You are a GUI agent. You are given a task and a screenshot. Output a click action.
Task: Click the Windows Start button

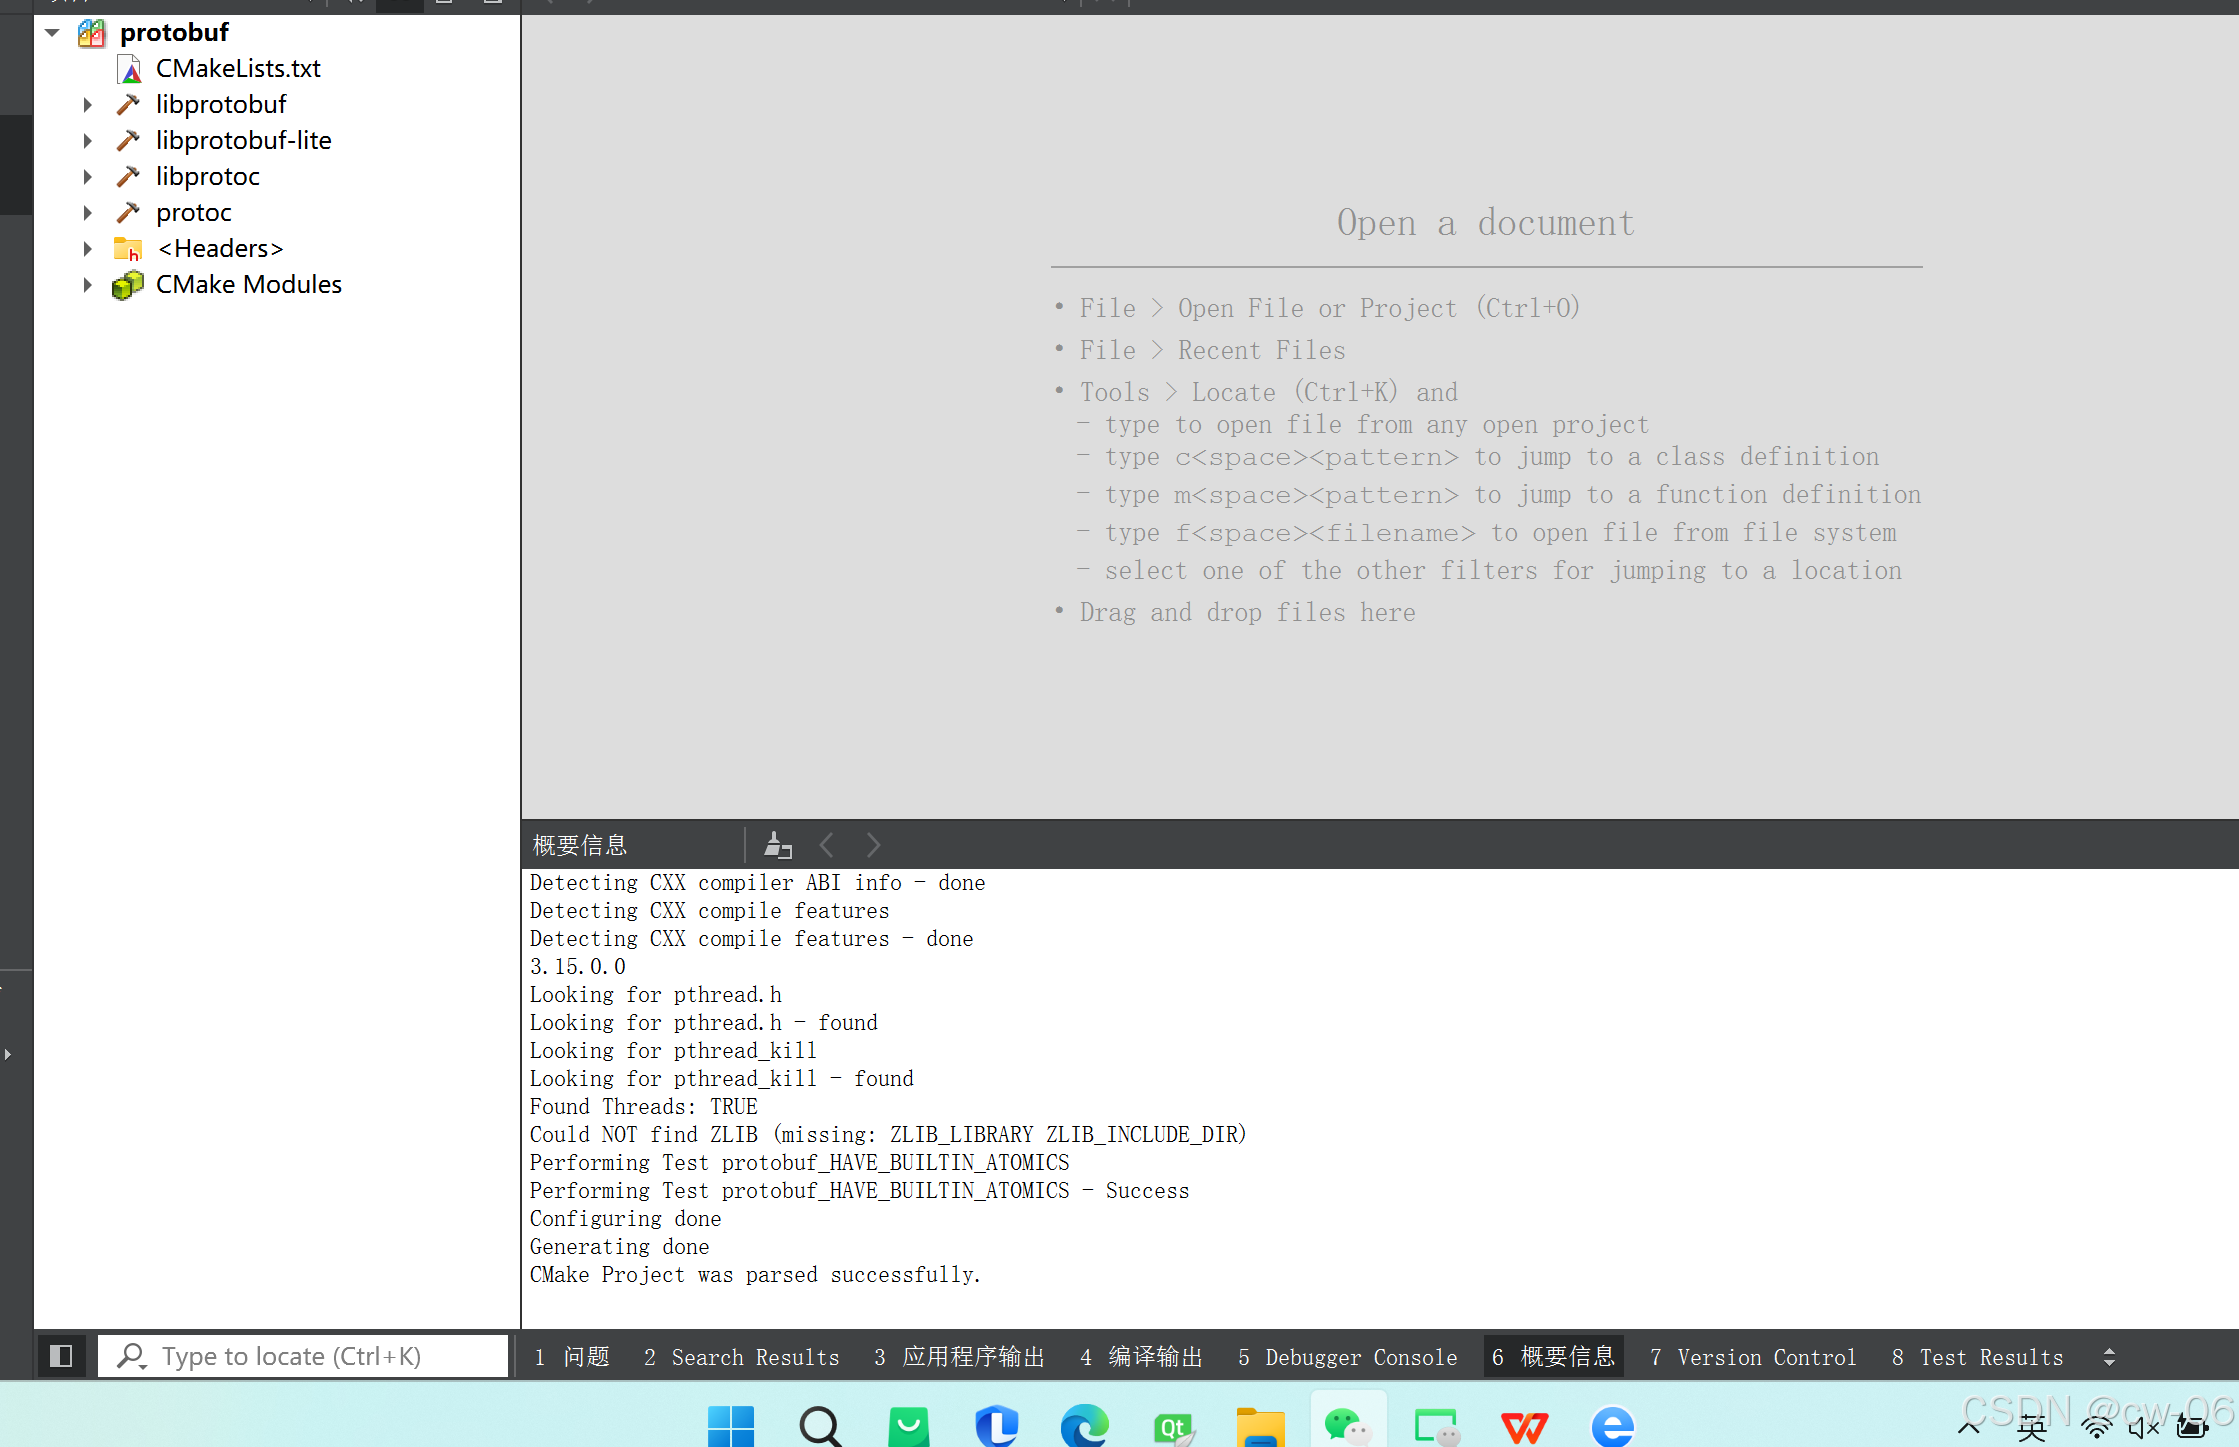pyautogui.click(x=731, y=1426)
